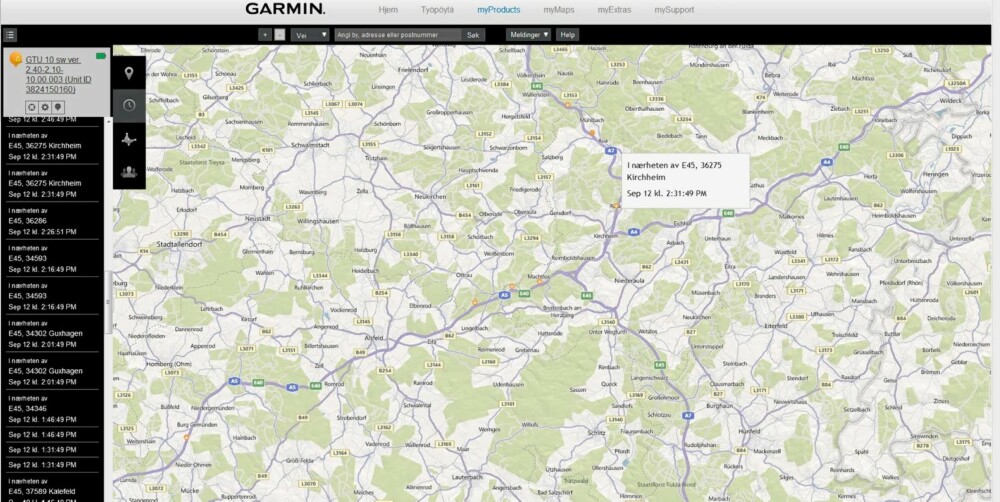Viewport: 1000px width, 502px height.
Task: Select orange track point near Wallenstein
Action: pyautogui.click(x=567, y=104)
